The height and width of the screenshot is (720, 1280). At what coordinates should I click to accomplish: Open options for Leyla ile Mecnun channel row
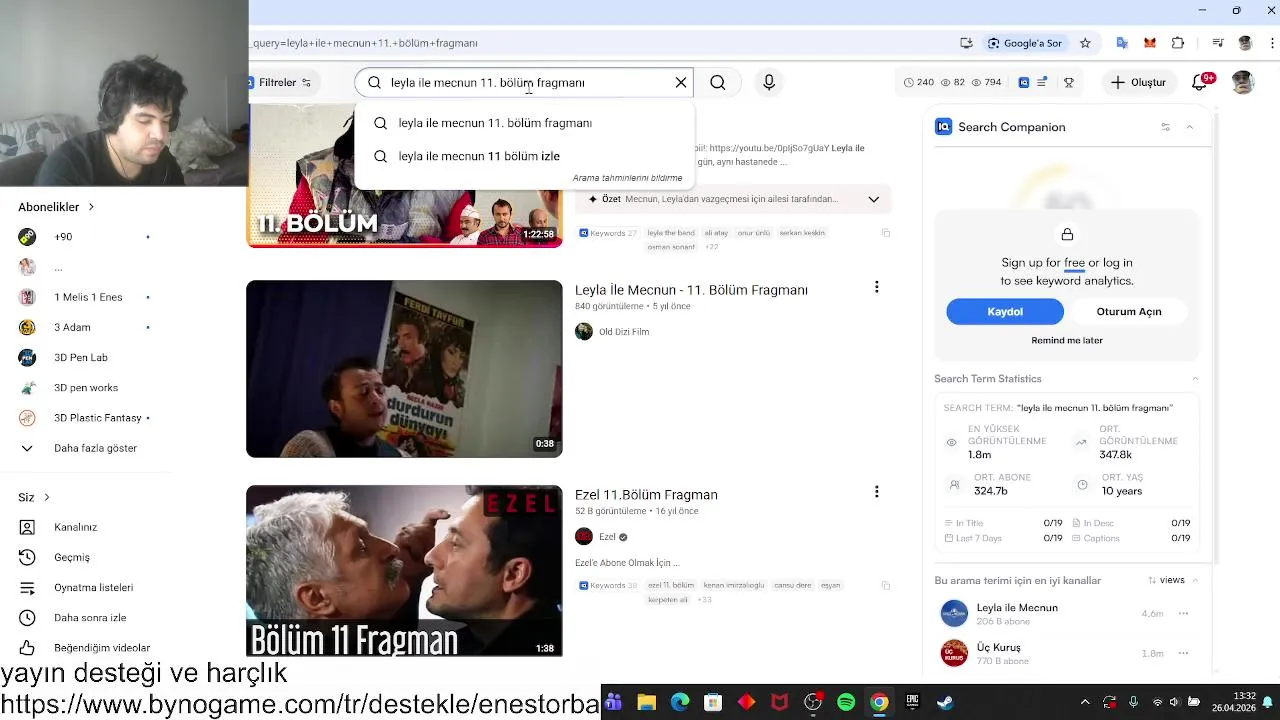click(x=1183, y=613)
